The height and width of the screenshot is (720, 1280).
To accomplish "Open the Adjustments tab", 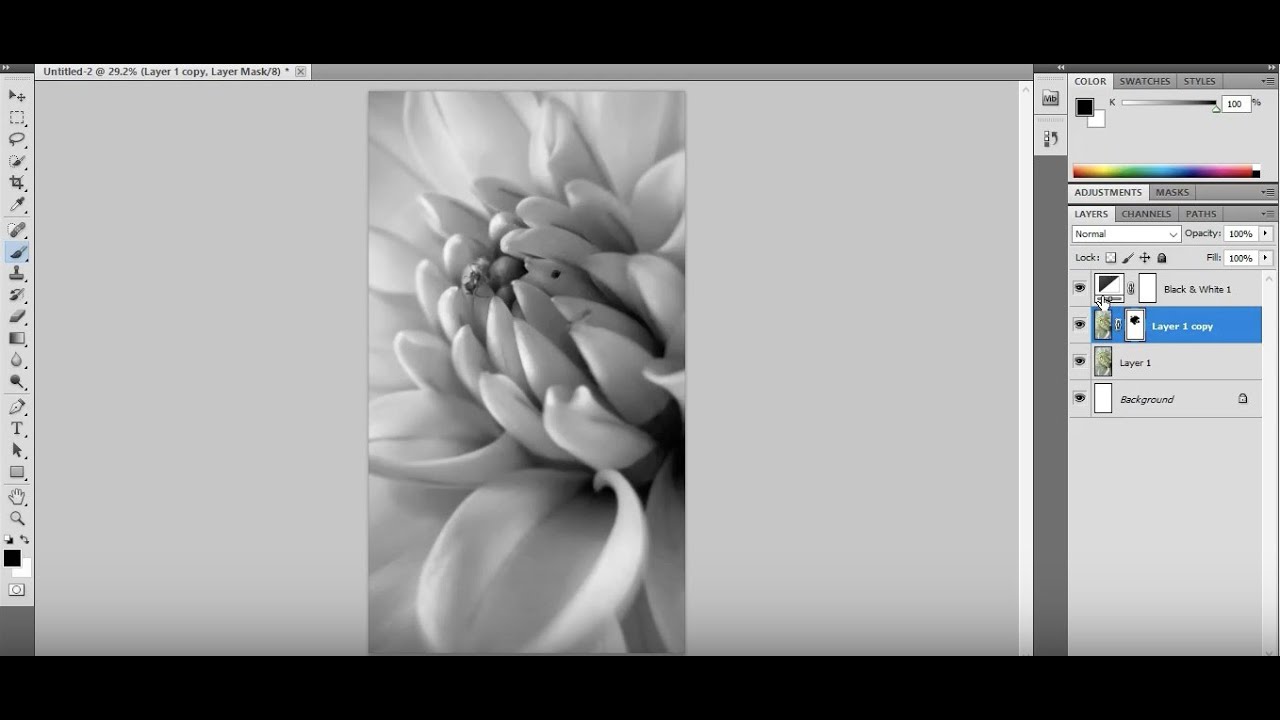I will click(1108, 192).
